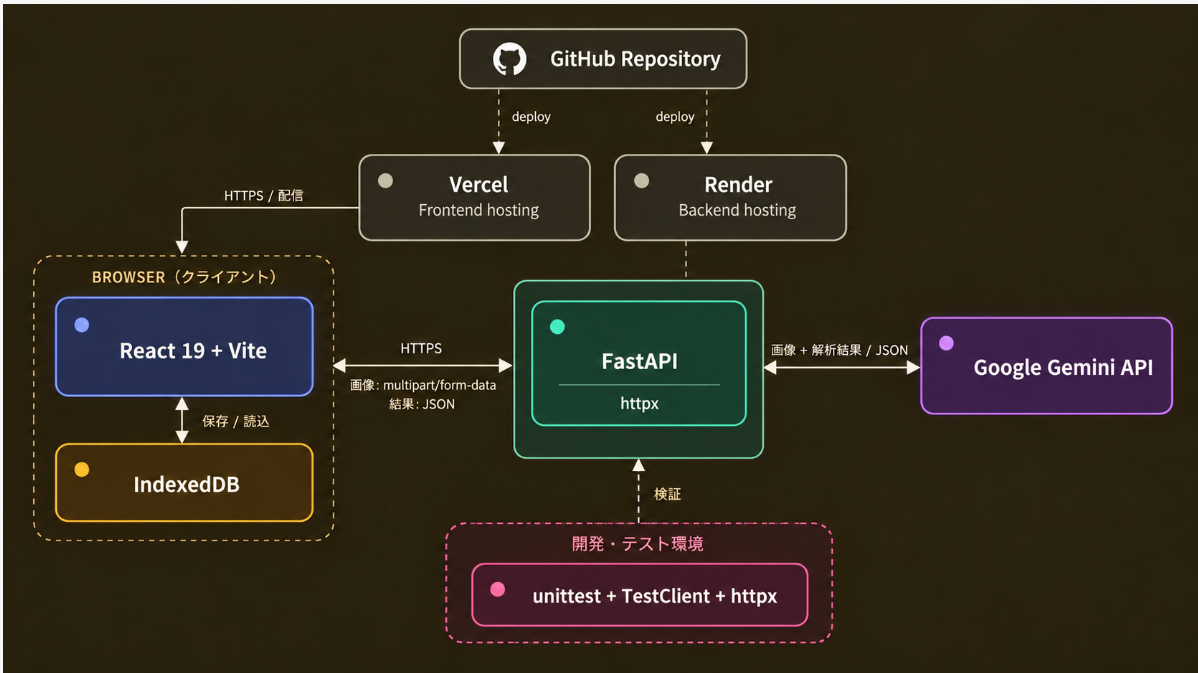
Task: Click the grey dot in Render box
Action: (x=642, y=180)
